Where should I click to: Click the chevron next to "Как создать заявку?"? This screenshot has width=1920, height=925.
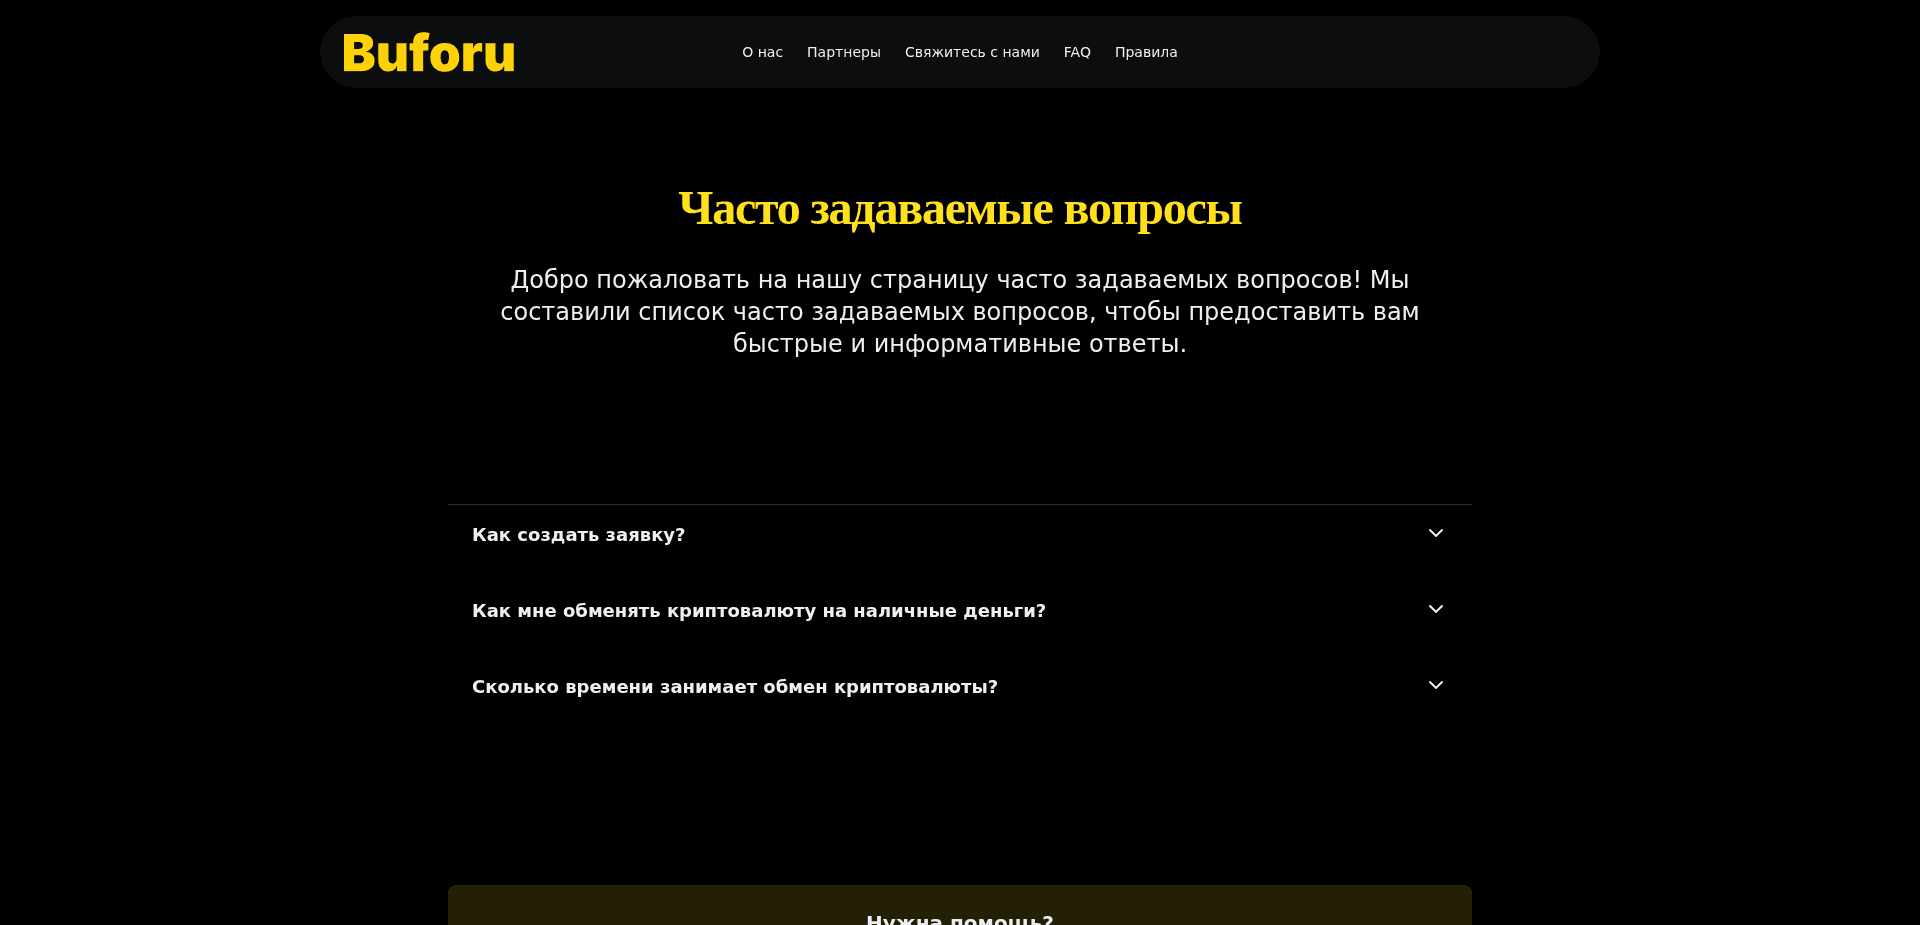[1435, 533]
